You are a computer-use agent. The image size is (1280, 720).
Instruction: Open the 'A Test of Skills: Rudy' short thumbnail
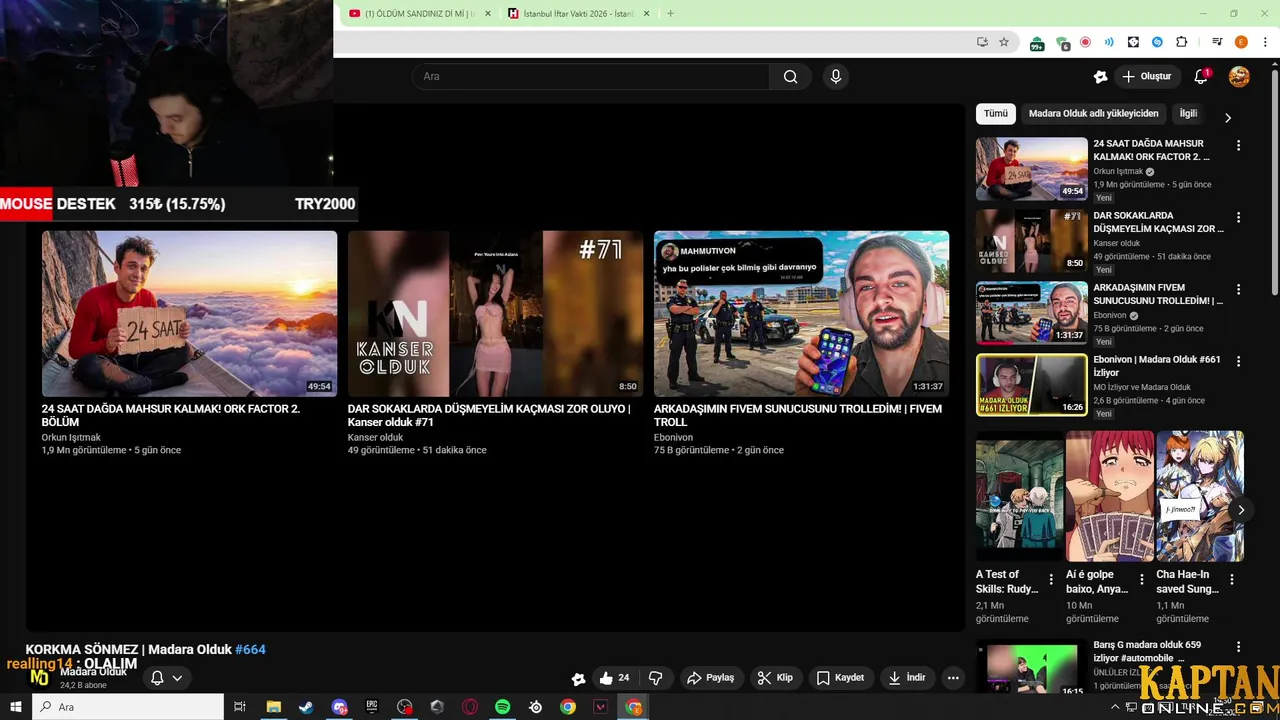[x=1019, y=496]
